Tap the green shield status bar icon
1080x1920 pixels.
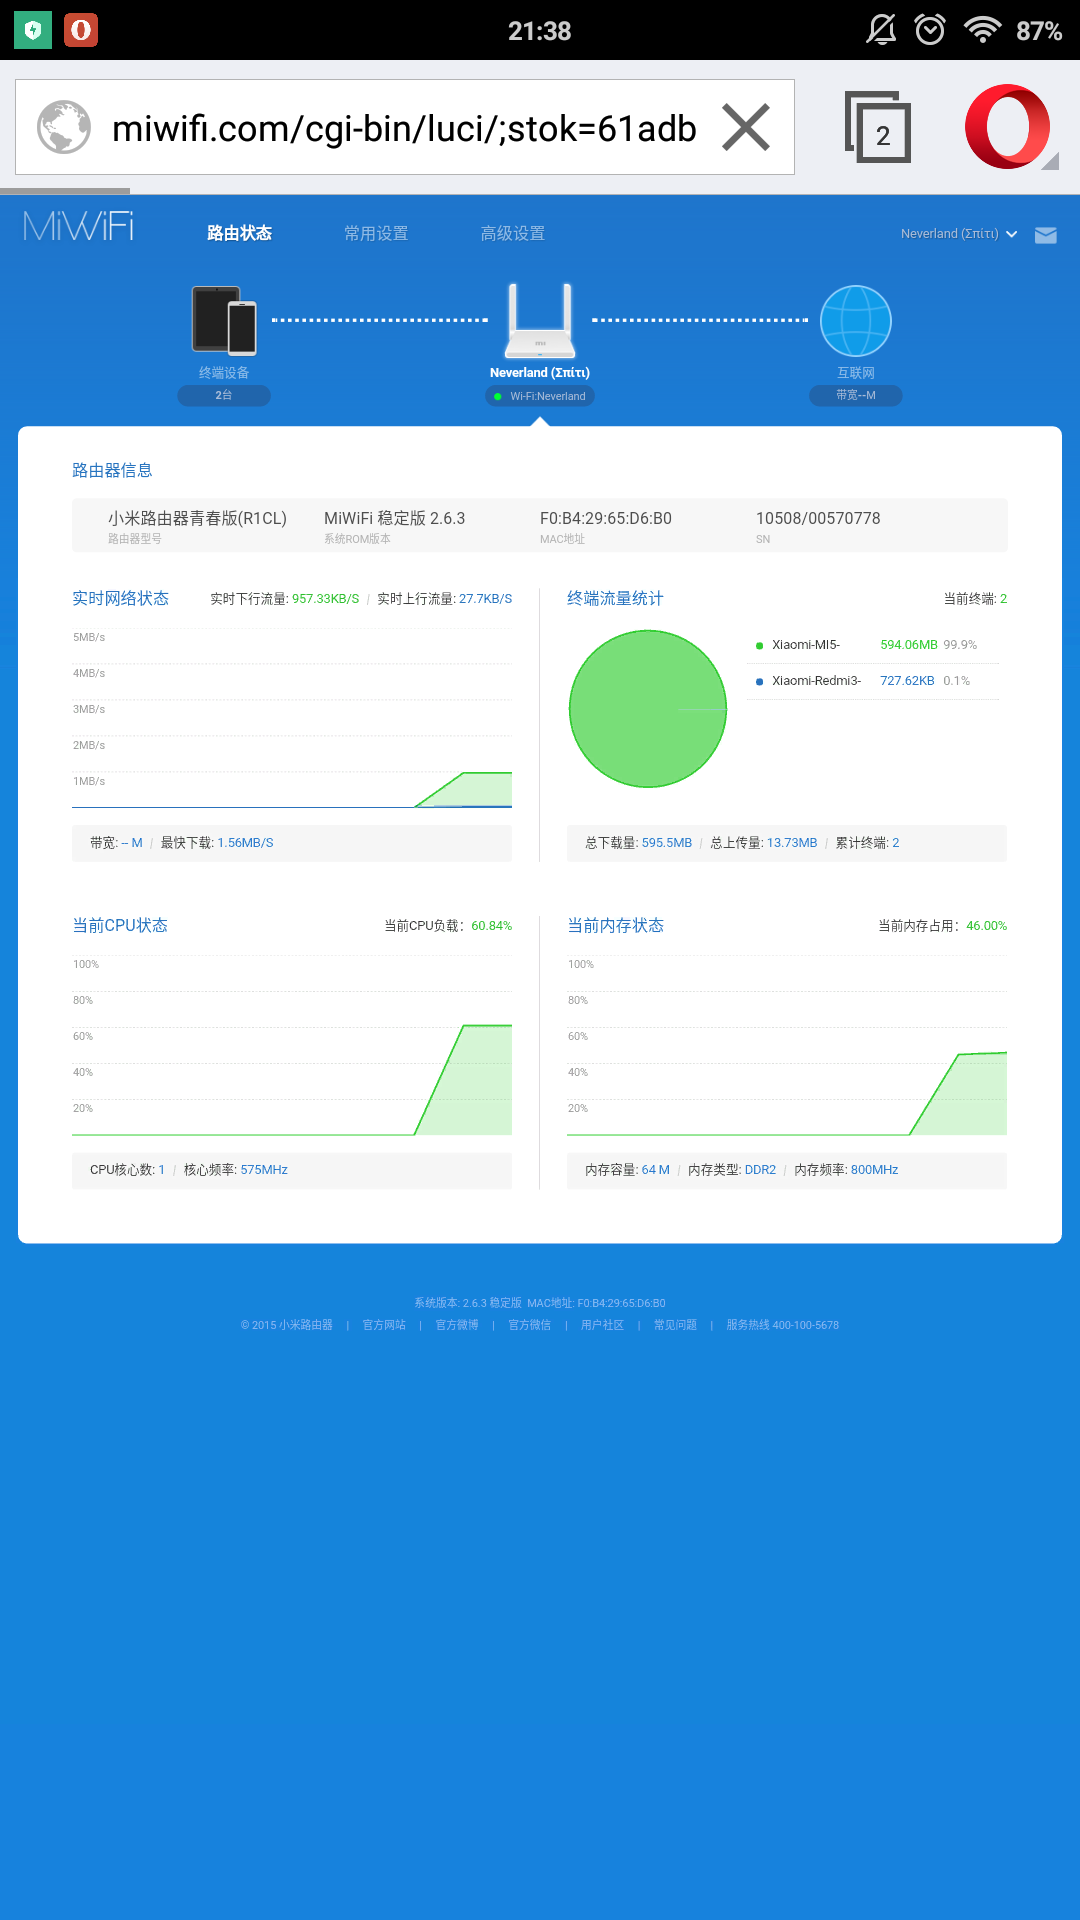pyautogui.click(x=33, y=30)
